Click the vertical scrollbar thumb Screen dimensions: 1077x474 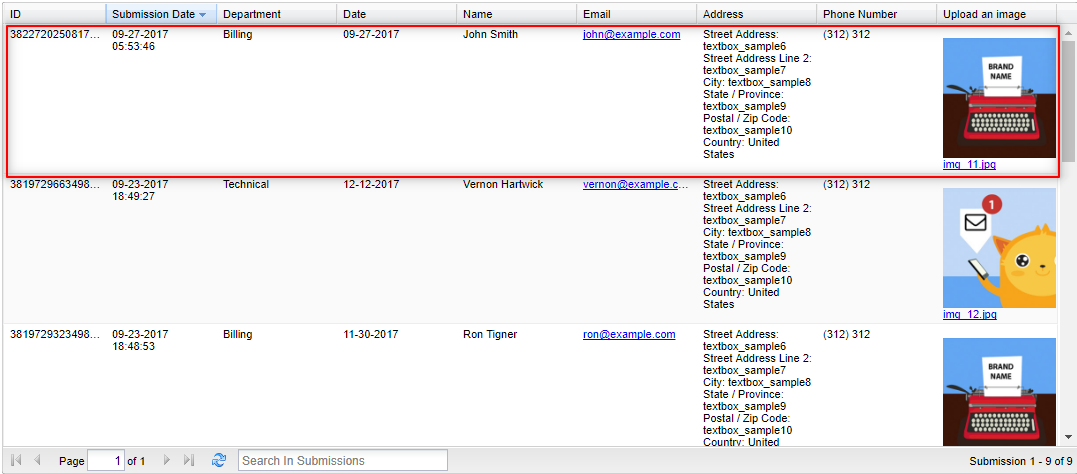pos(1068,102)
